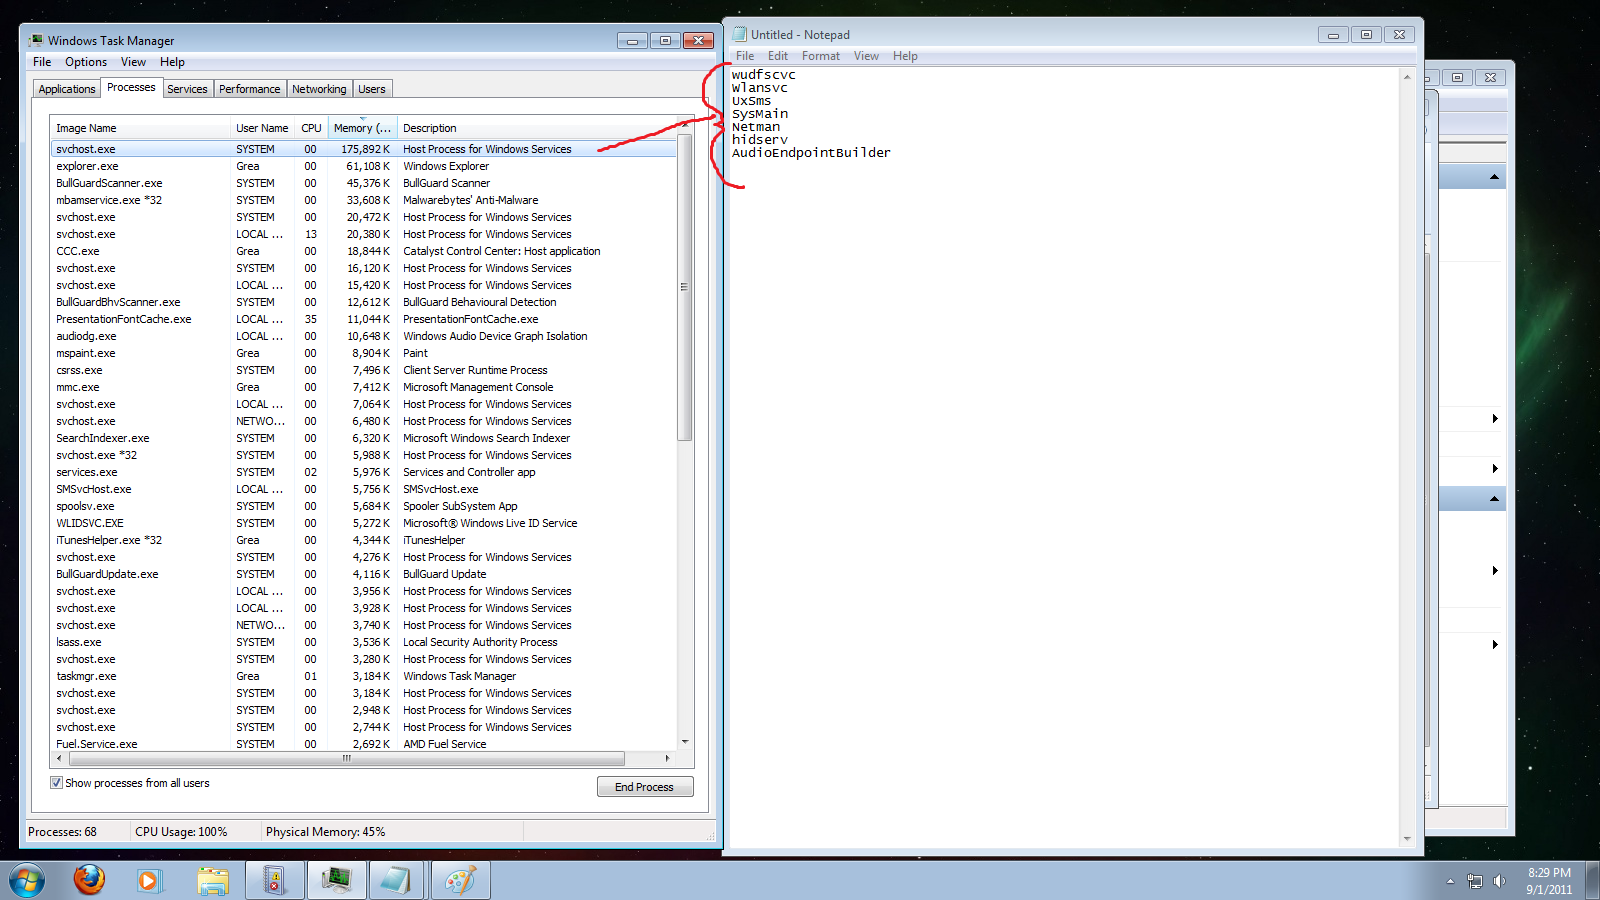Click the Task Manager title bar icon
The height and width of the screenshot is (900, 1600).
(37, 40)
